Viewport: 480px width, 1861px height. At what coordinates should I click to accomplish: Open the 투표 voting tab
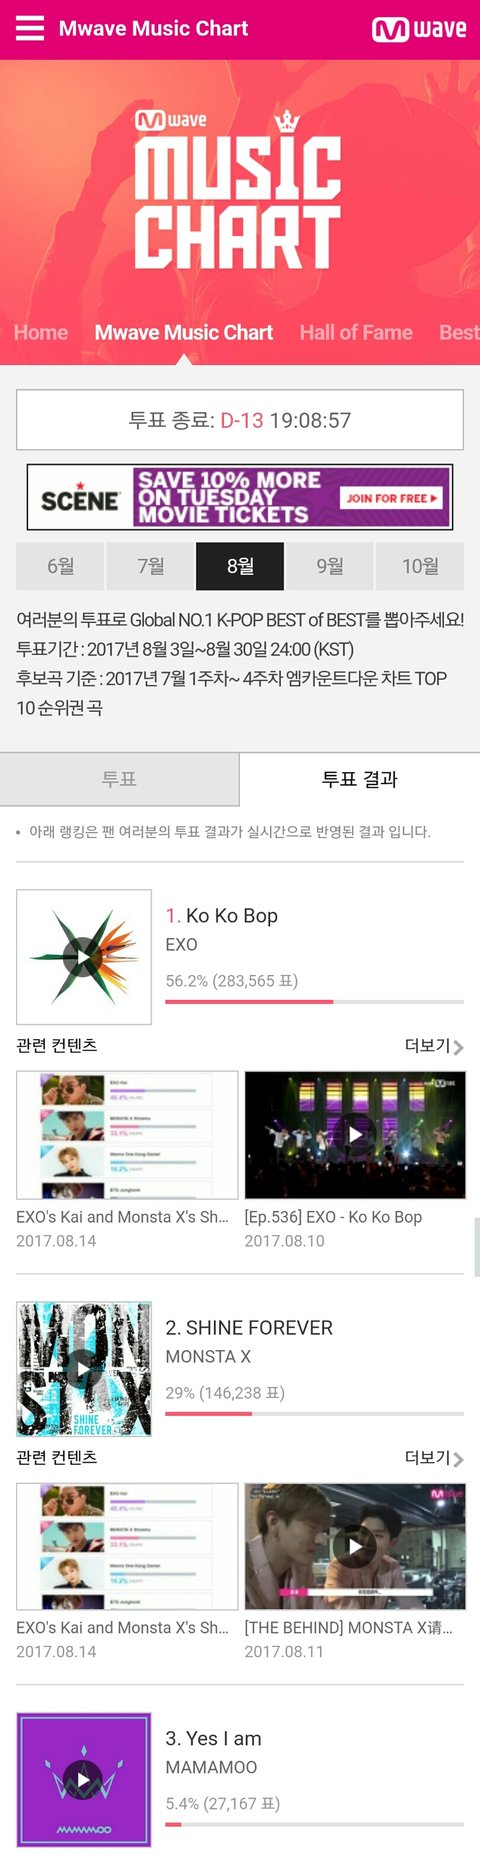pyautogui.click(x=120, y=779)
